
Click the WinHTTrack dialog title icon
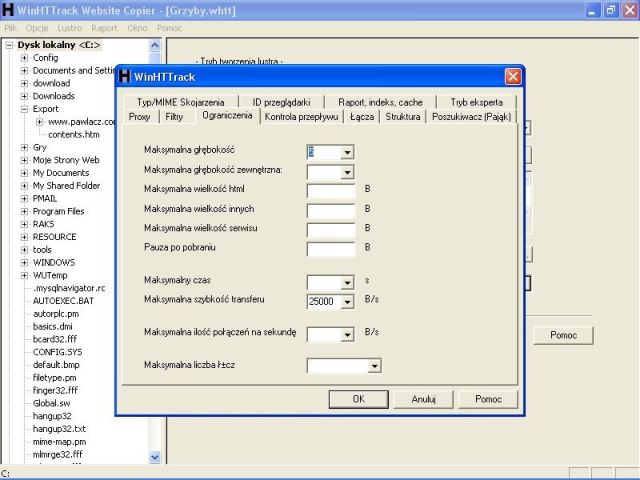(x=125, y=76)
